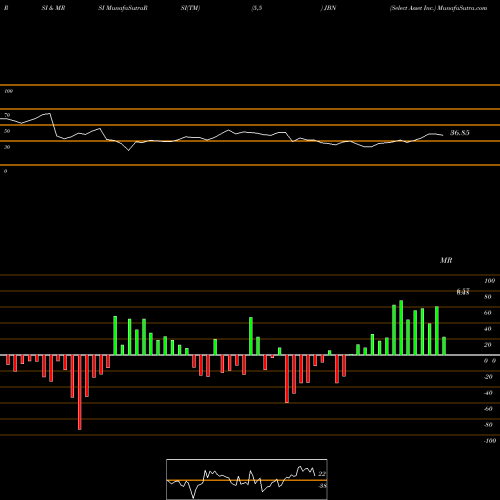500x500 pixels.
Task: Click the 80 label on MR axis
Action: tap(488, 297)
